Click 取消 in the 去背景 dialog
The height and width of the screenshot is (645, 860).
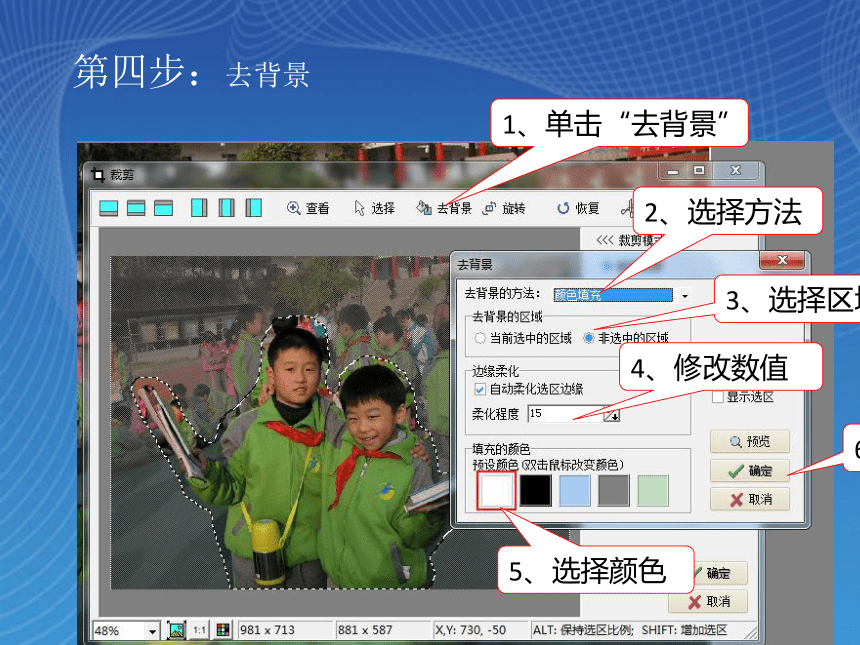[750, 500]
